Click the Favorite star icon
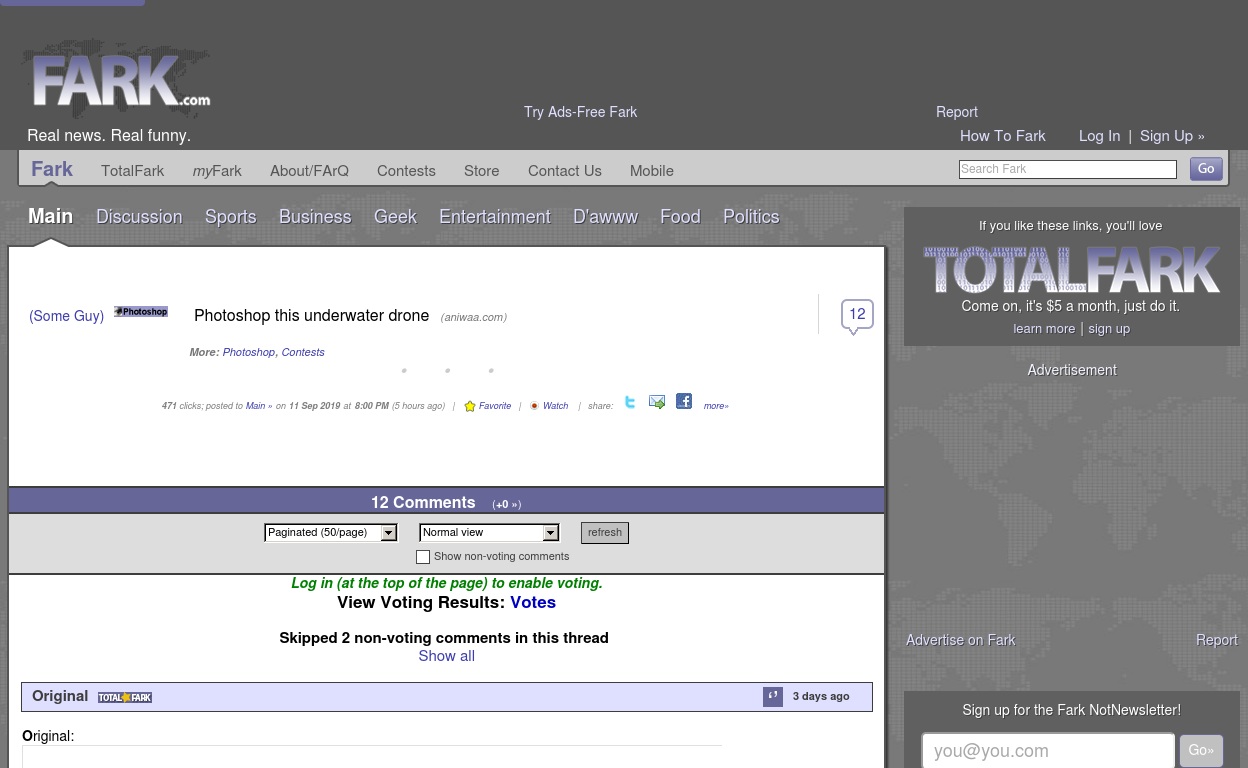Image resolution: width=1248 pixels, height=768 pixels. click(x=470, y=406)
